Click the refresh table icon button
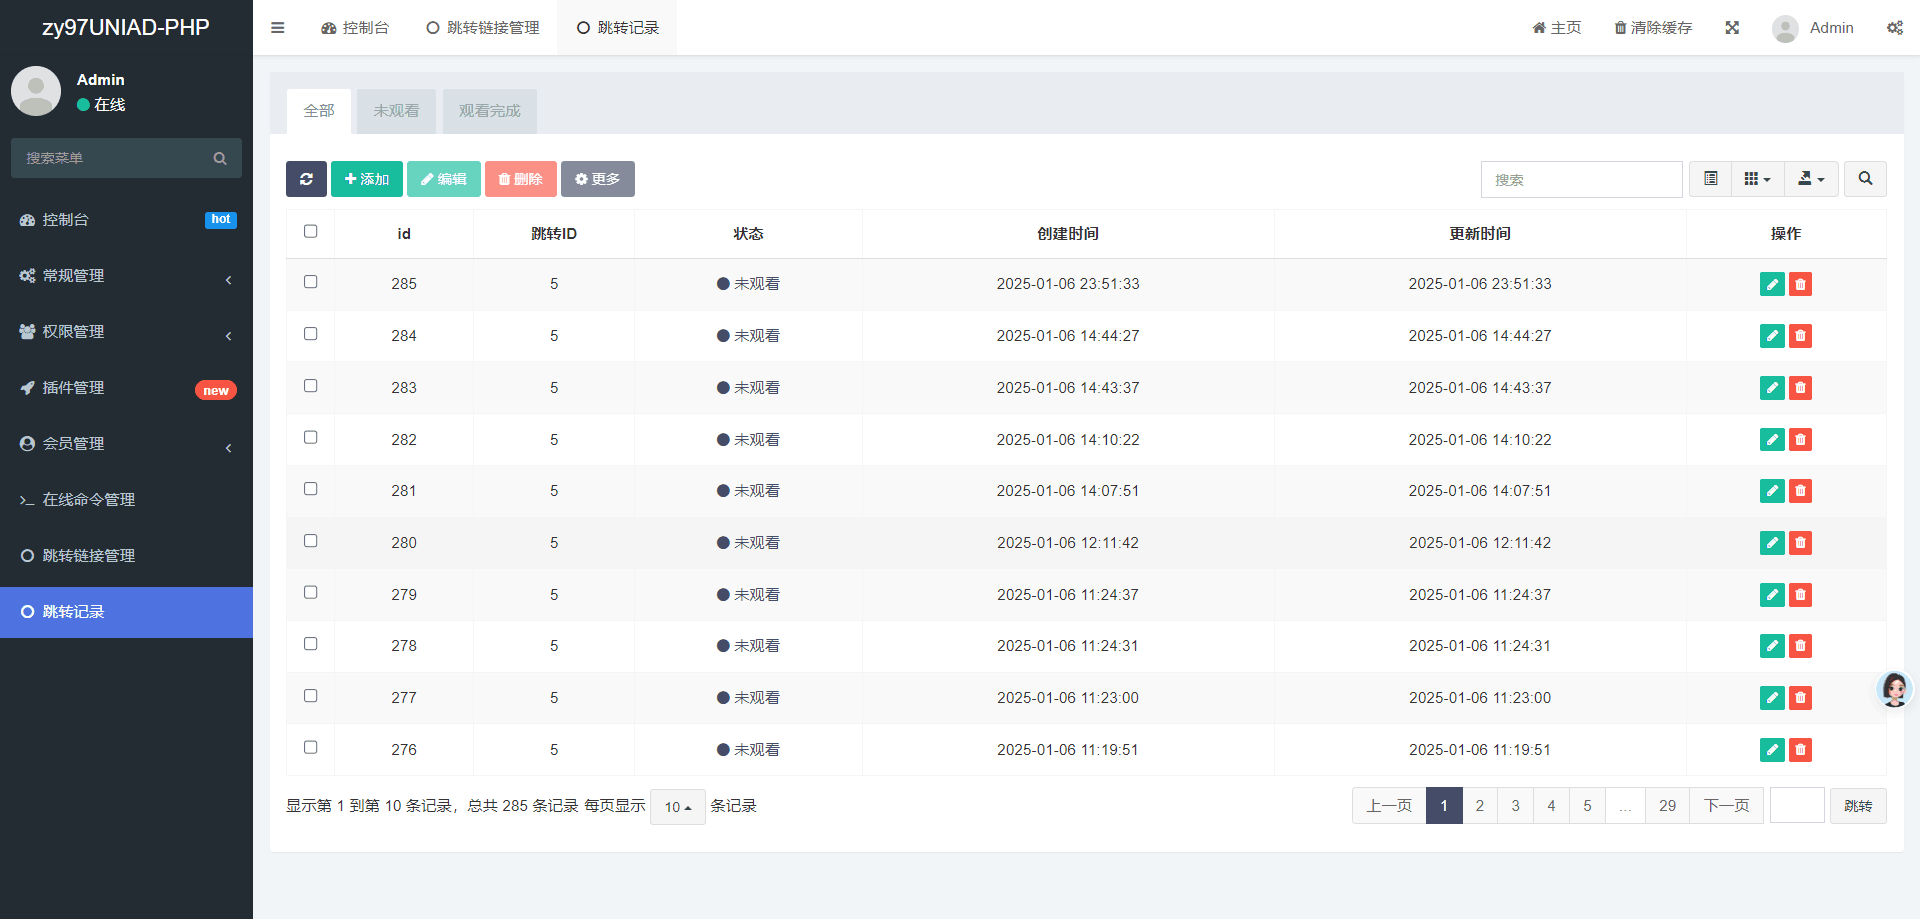Screen dimensions: 1920x919 pos(306,179)
